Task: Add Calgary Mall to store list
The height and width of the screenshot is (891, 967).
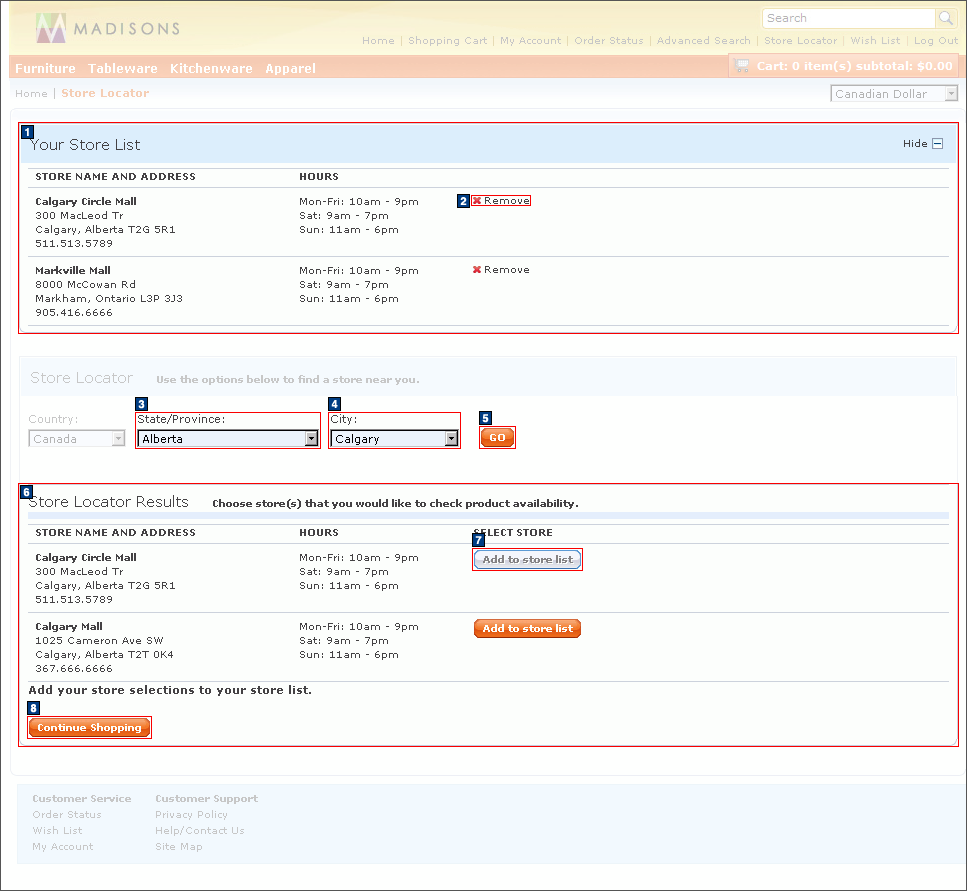Action: pos(527,628)
